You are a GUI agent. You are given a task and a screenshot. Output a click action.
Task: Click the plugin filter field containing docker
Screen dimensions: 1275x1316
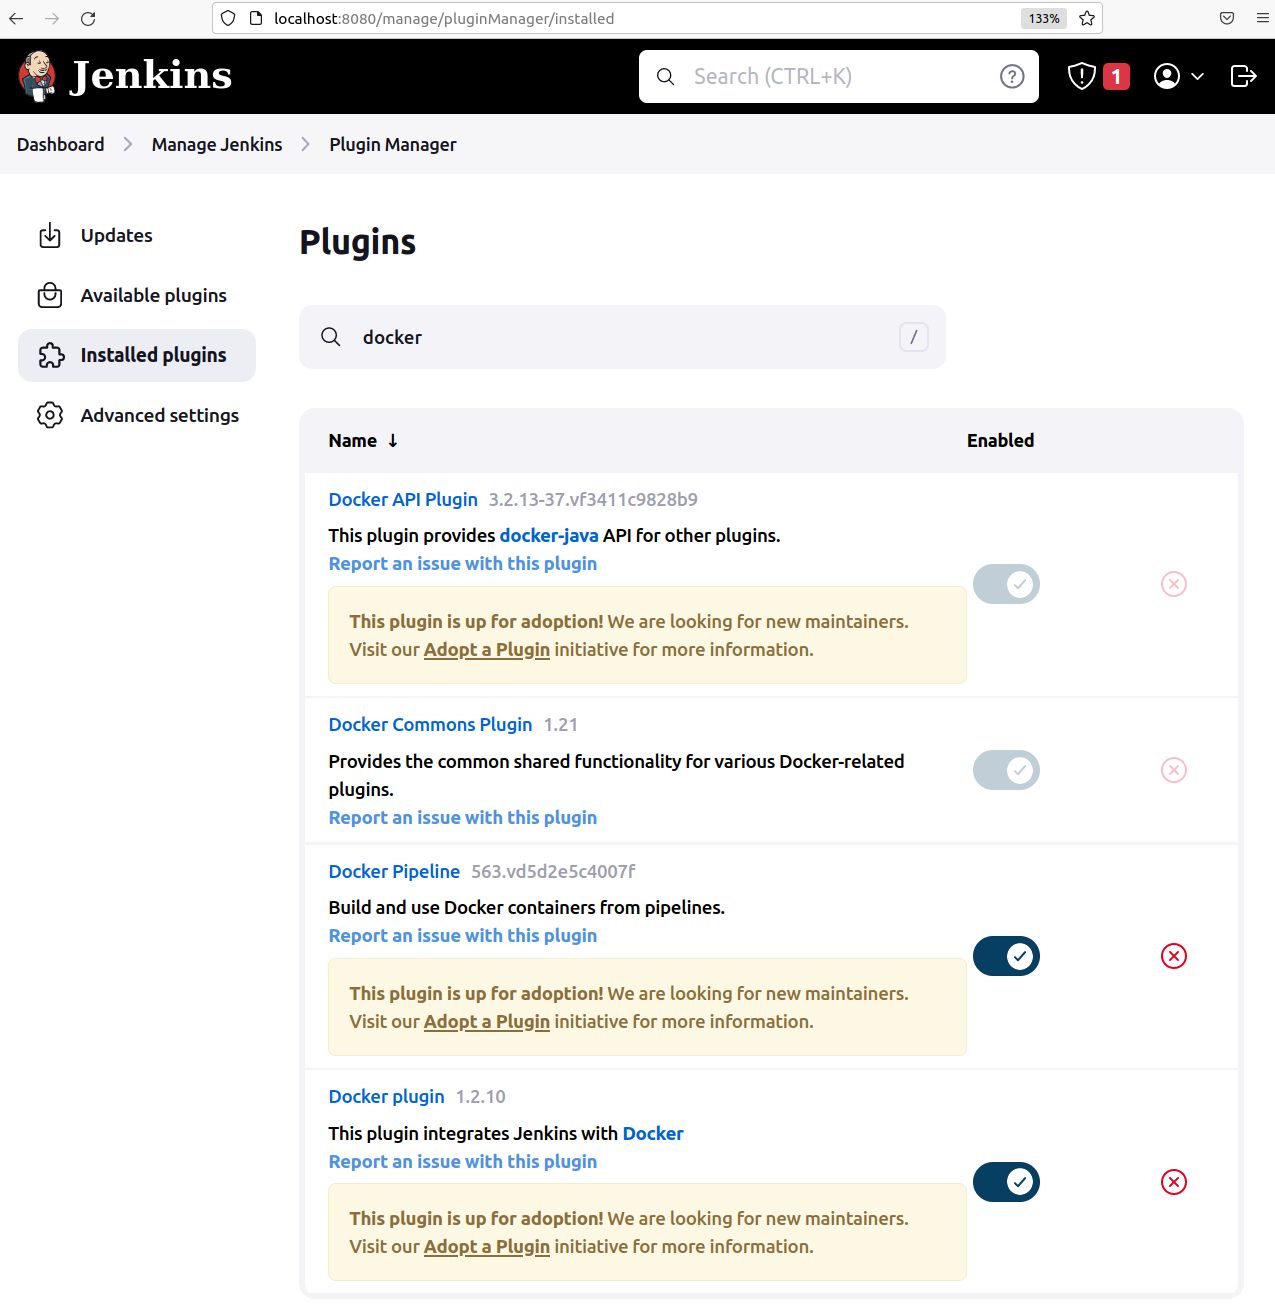click(x=622, y=337)
